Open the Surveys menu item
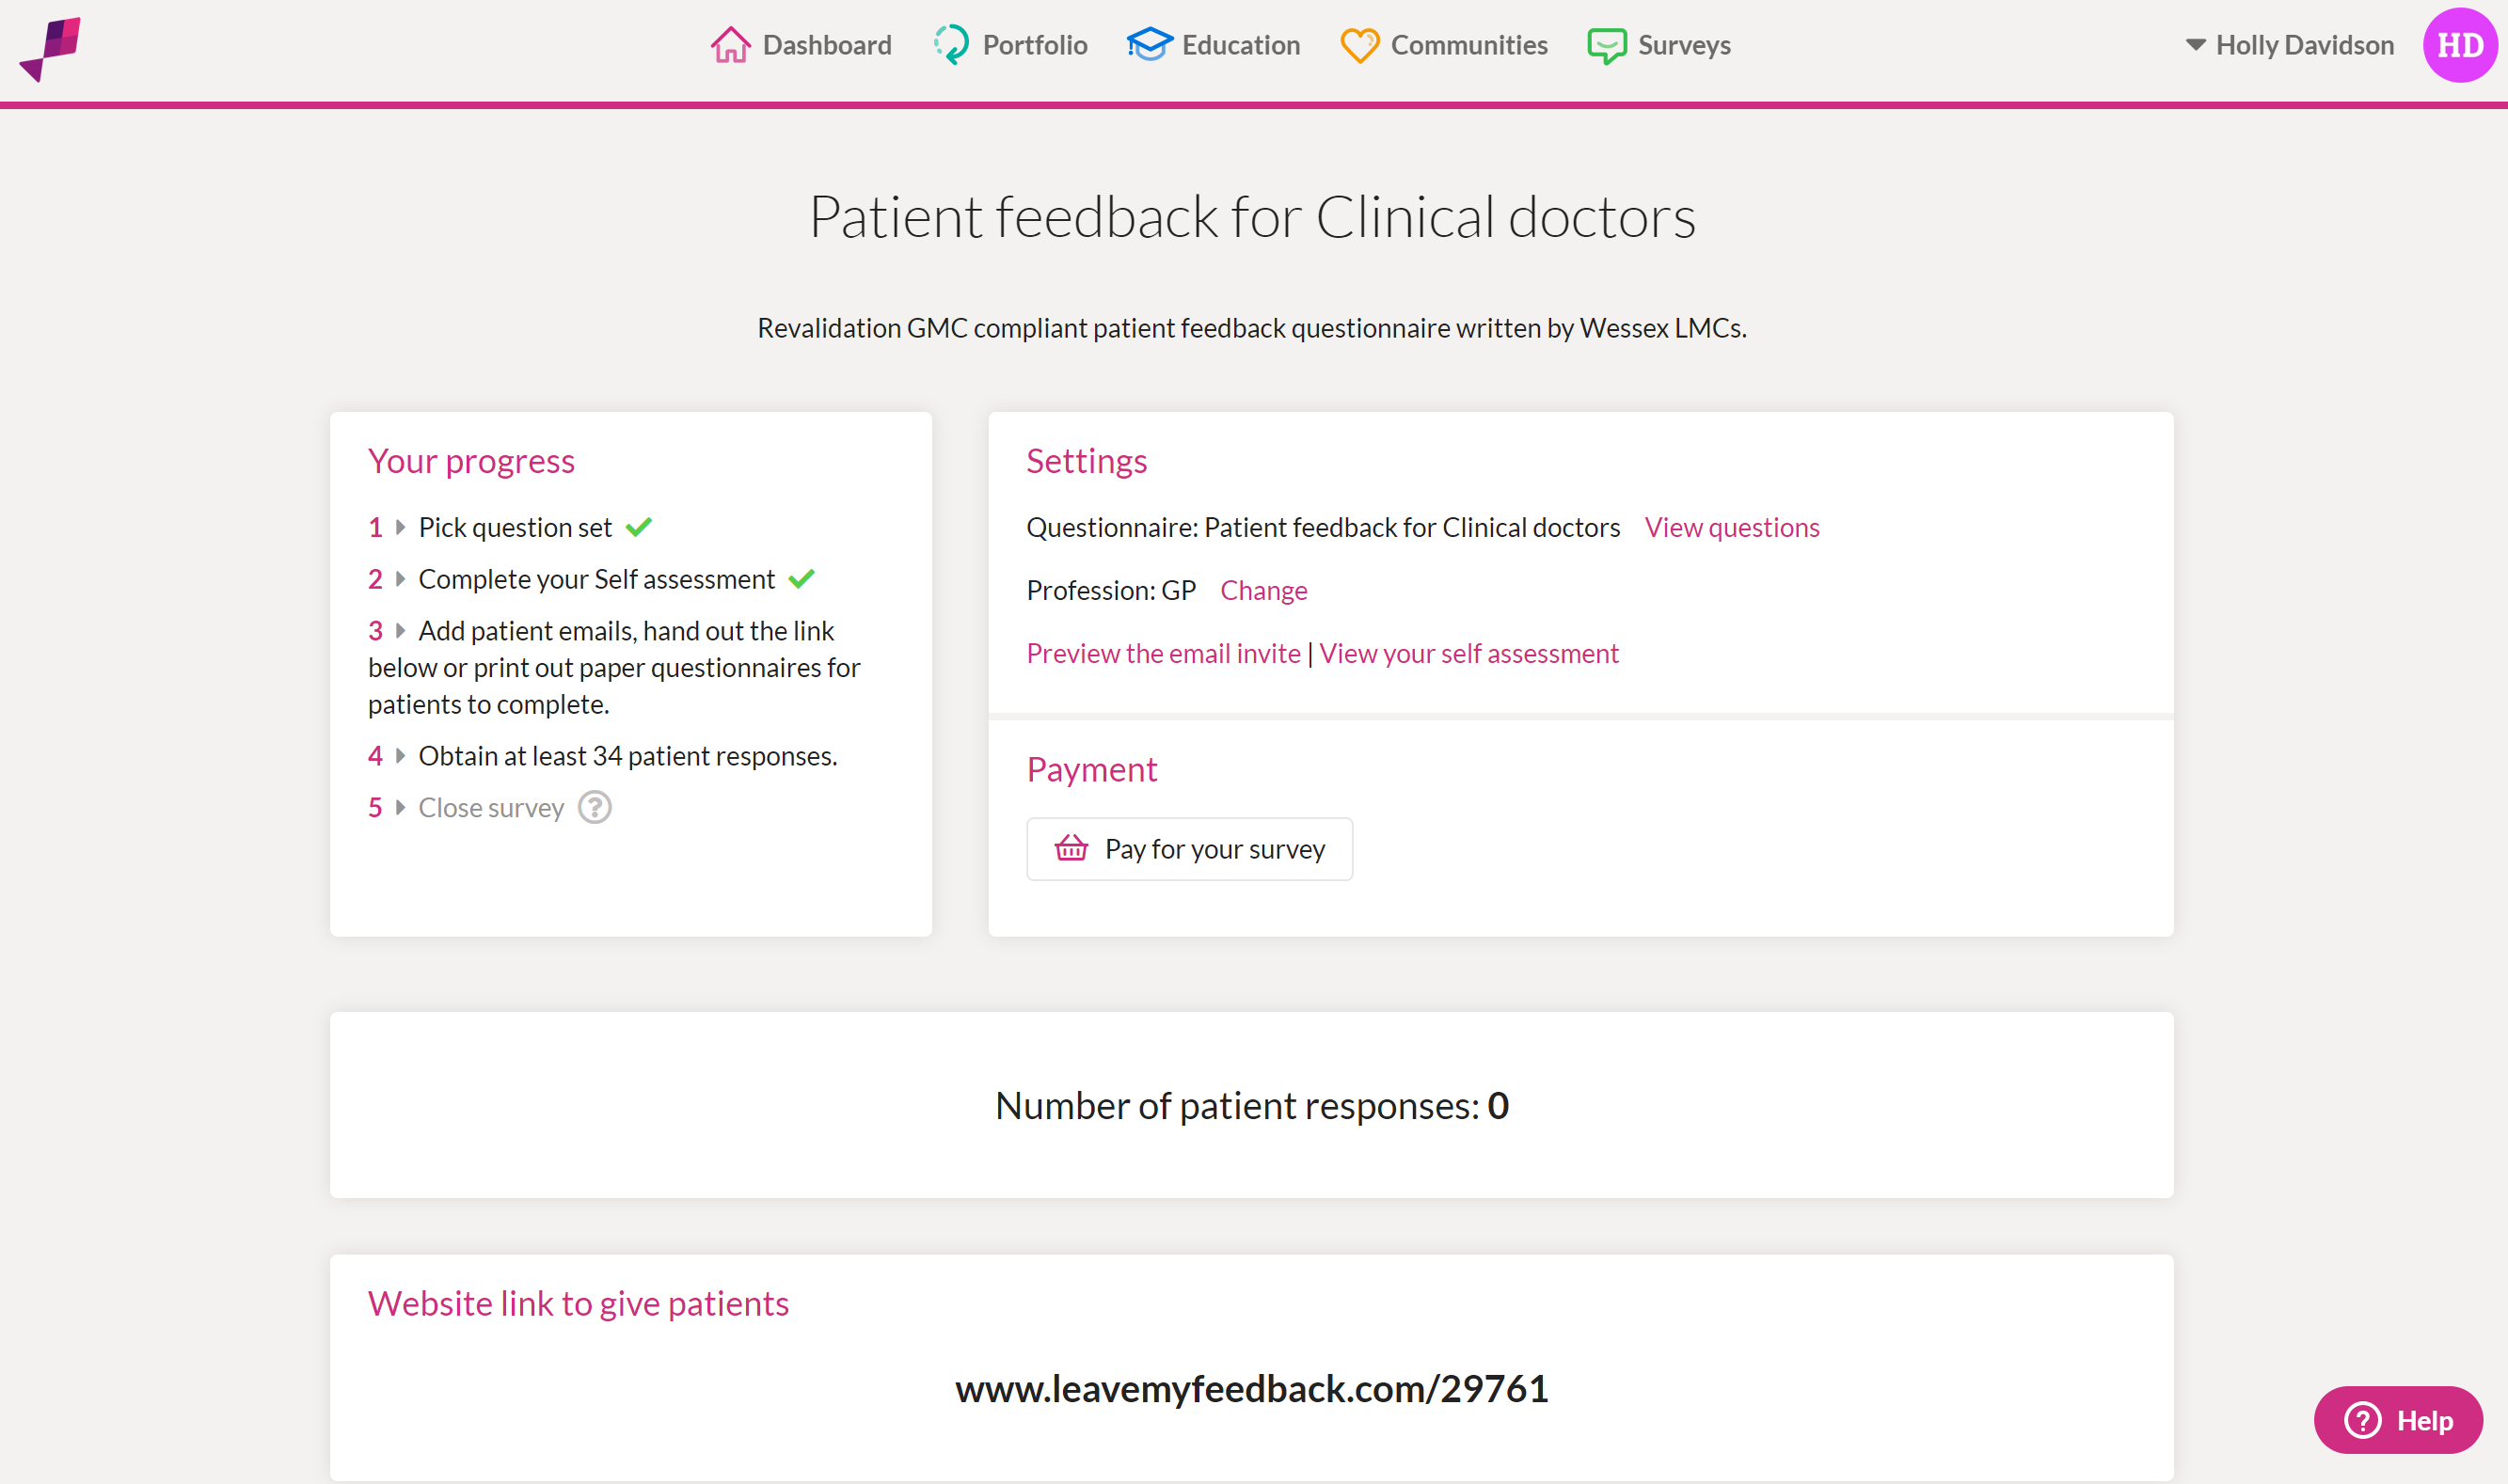Viewport: 2508px width, 1484px height. [x=1659, y=45]
